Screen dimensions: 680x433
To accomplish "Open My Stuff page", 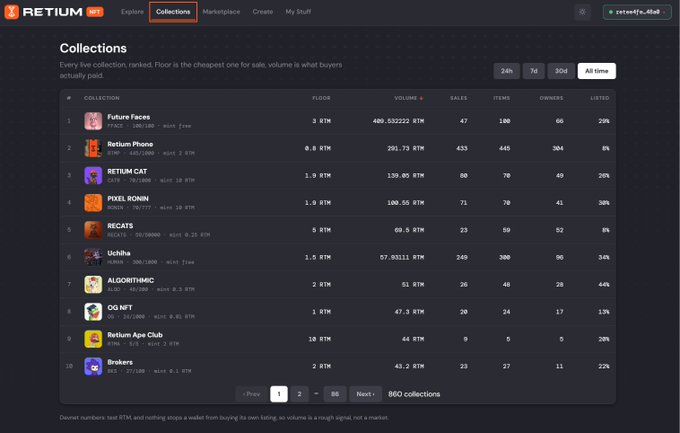I will coord(298,12).
